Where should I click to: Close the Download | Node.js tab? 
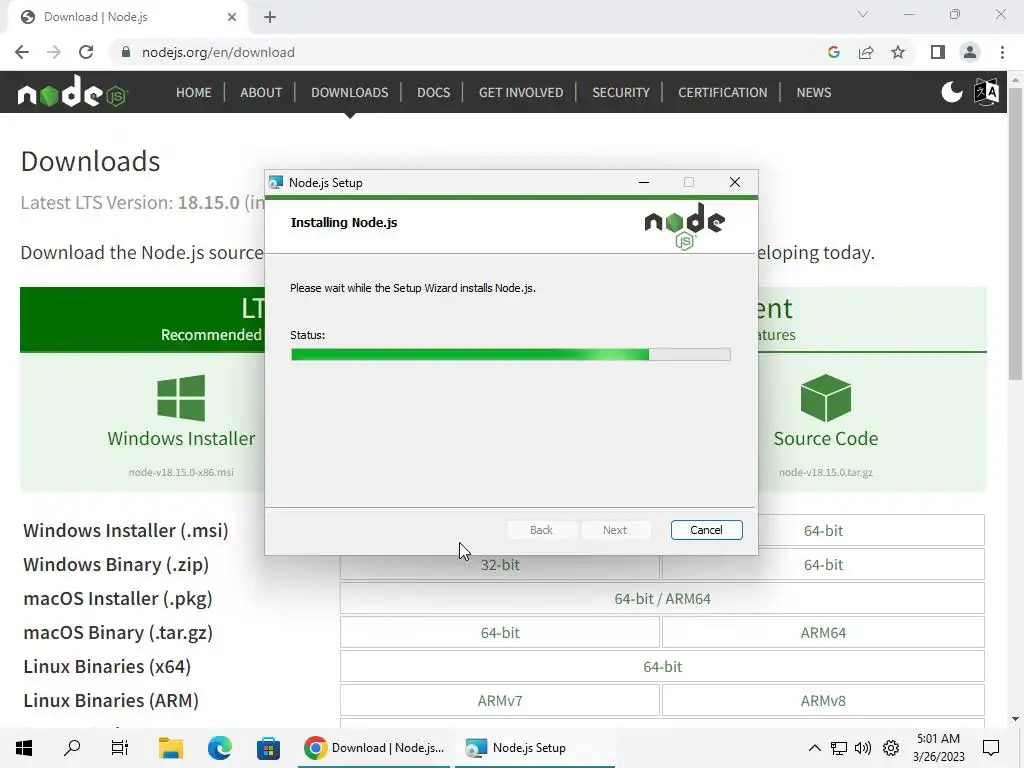pyautogui.click(x=232, y=17)
